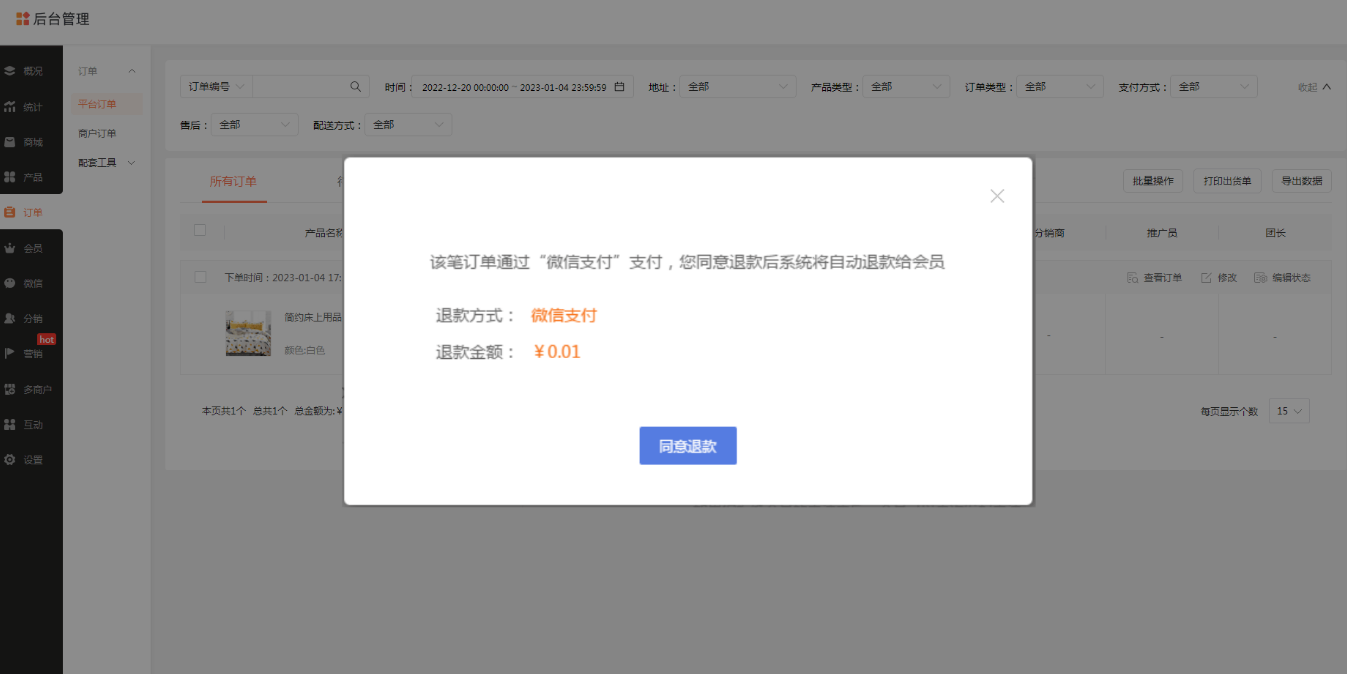
Task: Open 概况 overview icon in sidebar
Action: coord(10,71)
